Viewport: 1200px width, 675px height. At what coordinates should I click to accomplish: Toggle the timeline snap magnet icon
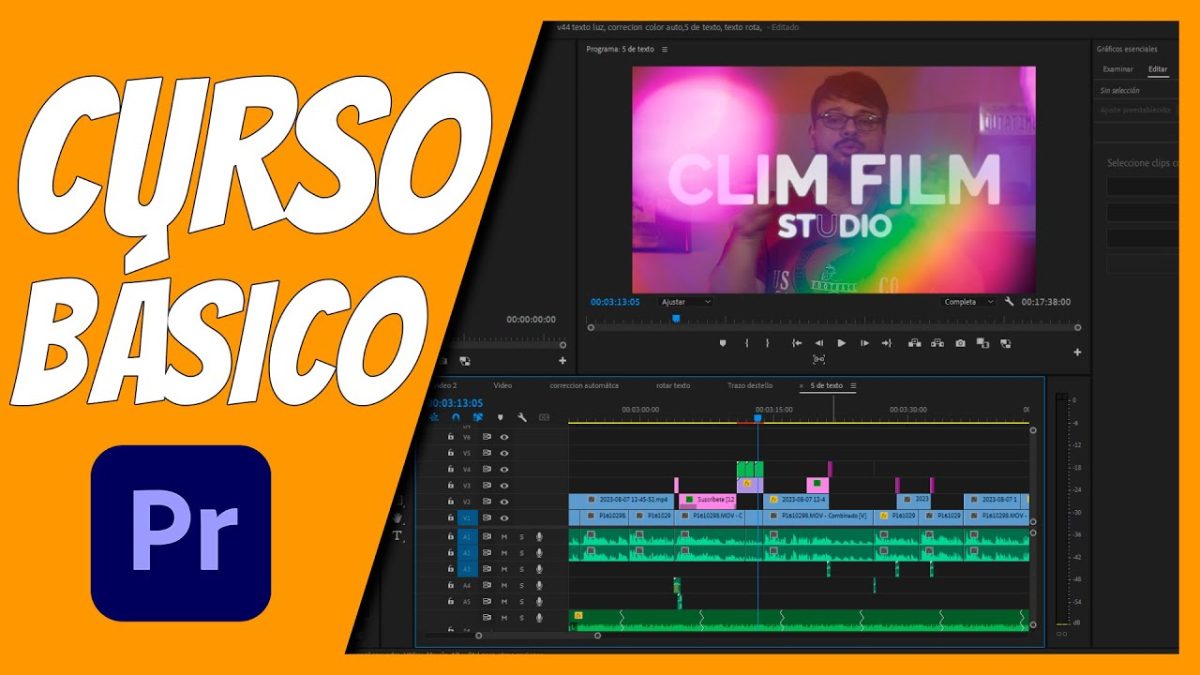pos(456,417)
